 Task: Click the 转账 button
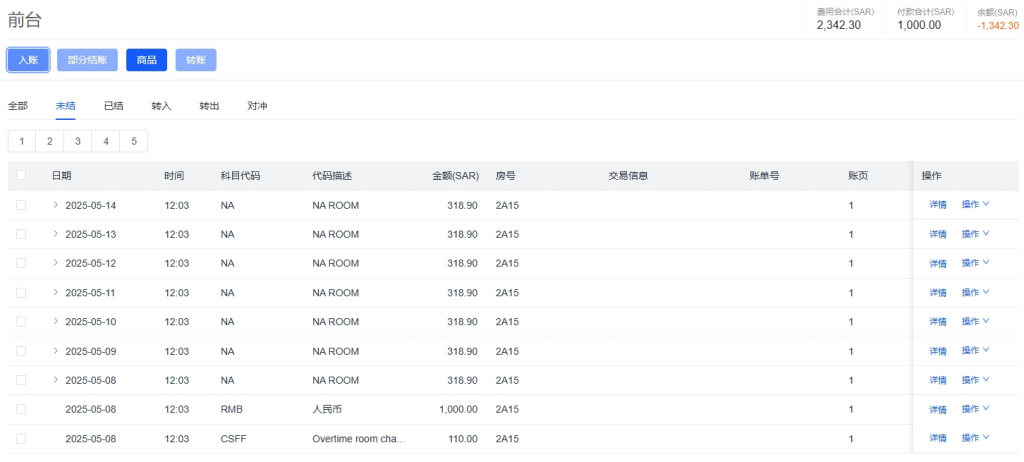click(x=195, y=60)
